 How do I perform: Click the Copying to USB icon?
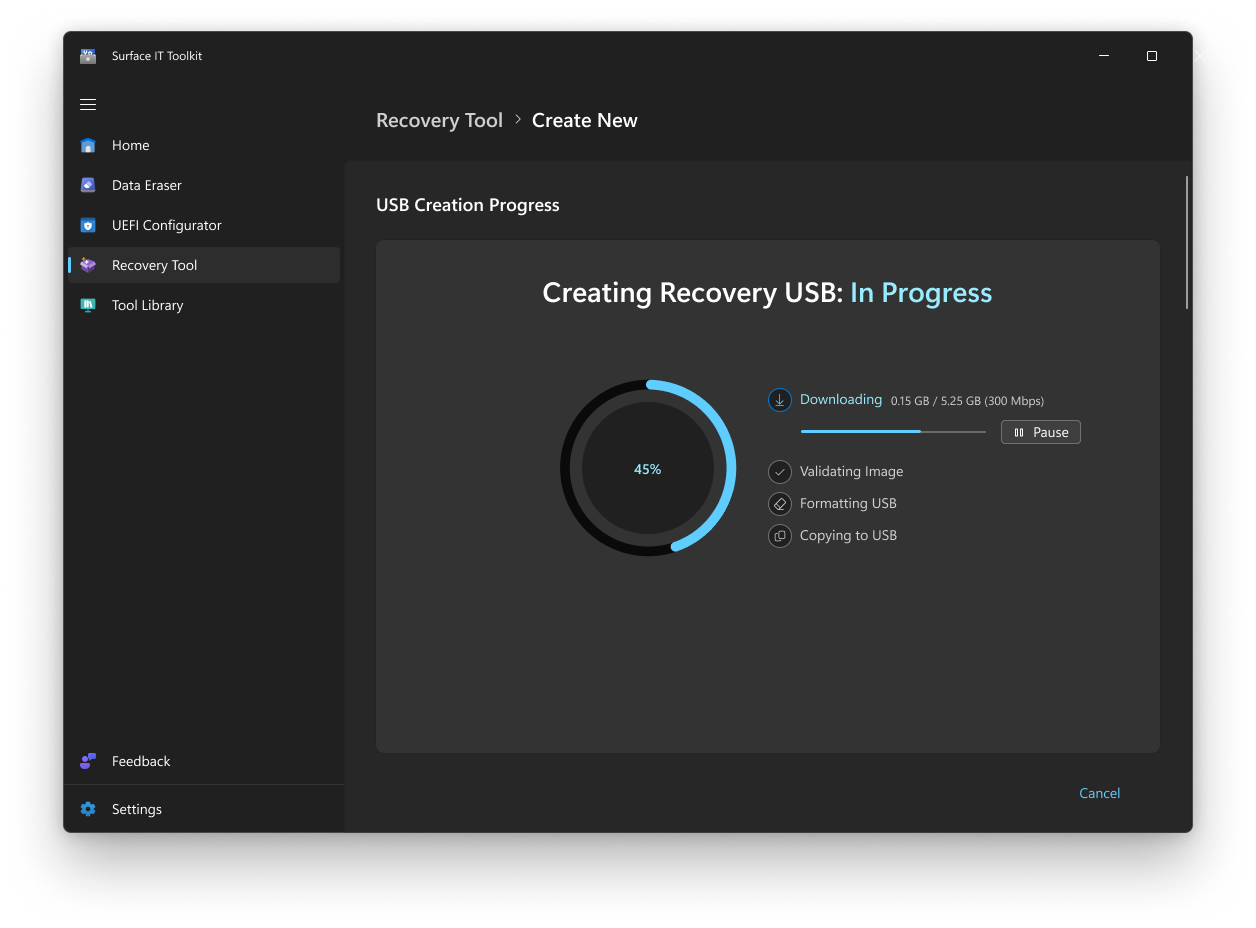(780, 536)
